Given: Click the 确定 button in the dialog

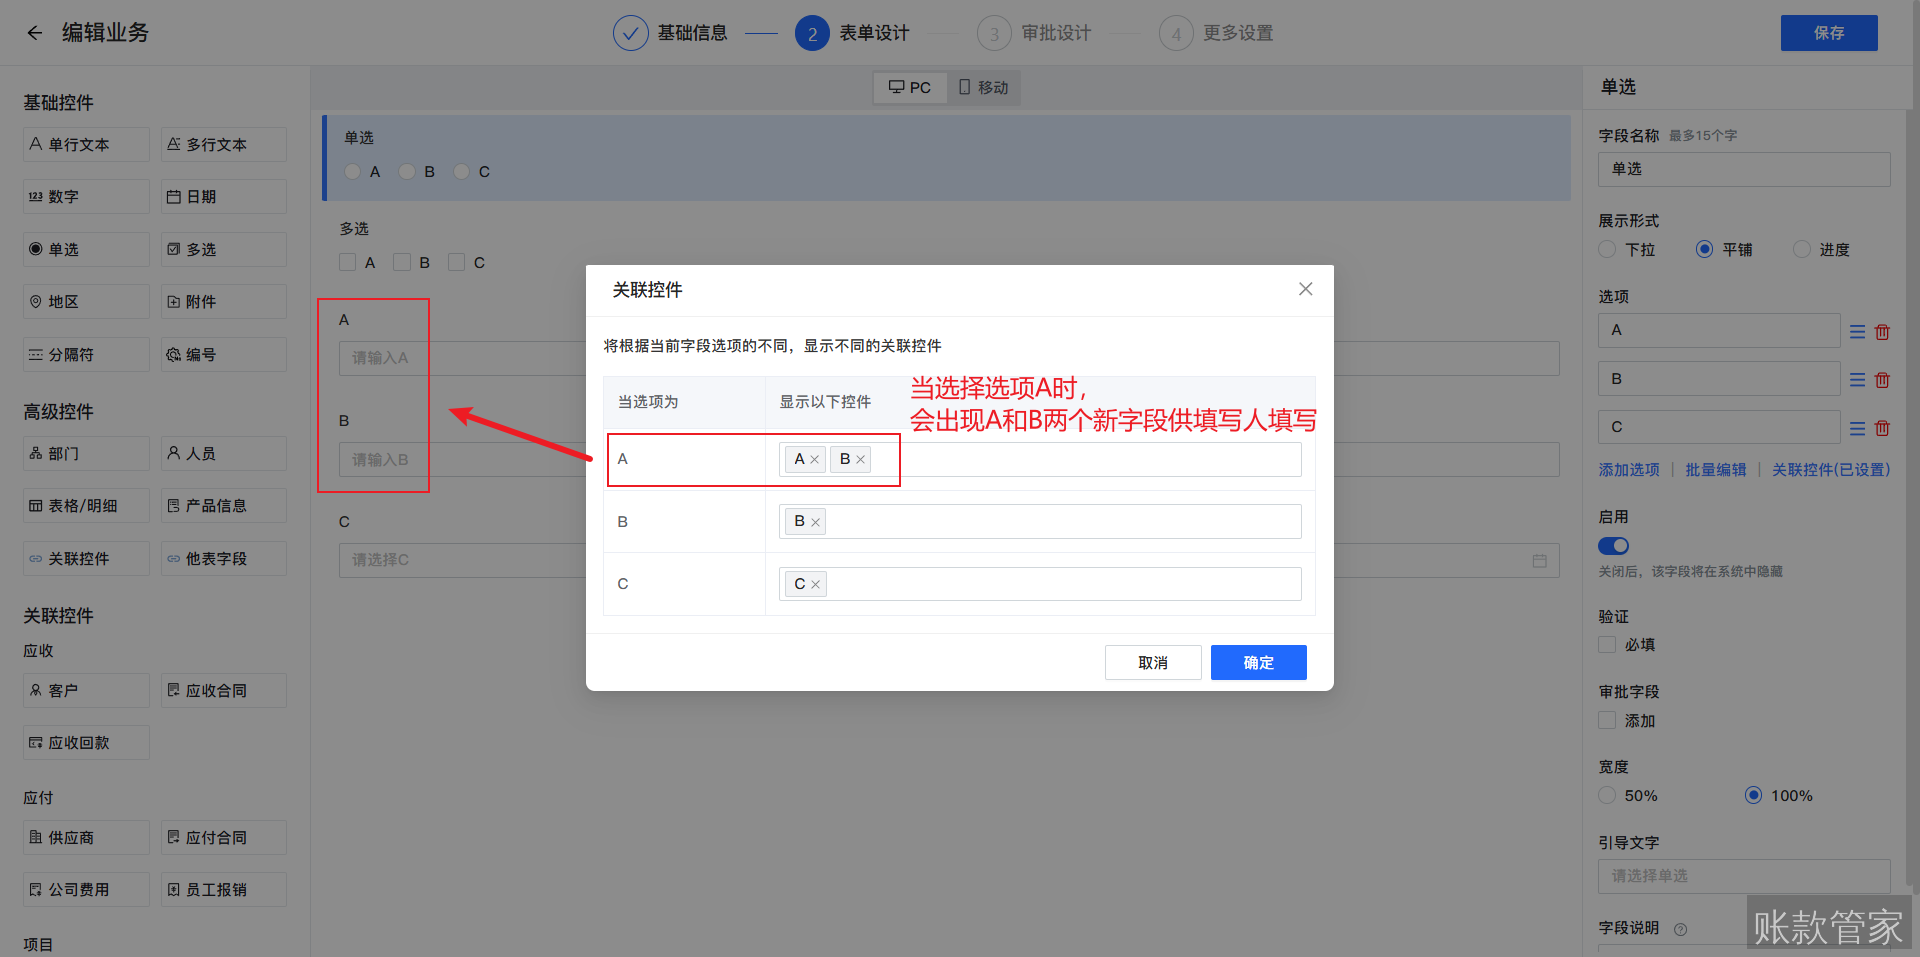Looking at the screenshot, I should (1258, 662).
